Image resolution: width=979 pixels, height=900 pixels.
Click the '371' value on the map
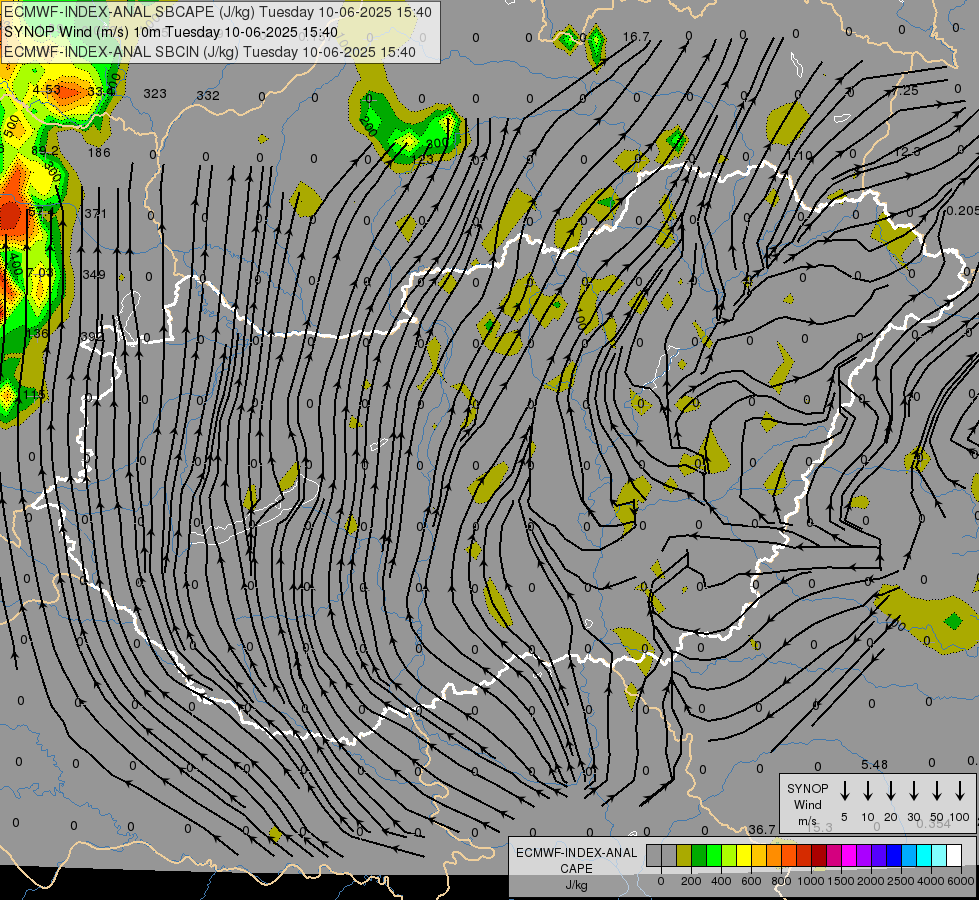96,213
